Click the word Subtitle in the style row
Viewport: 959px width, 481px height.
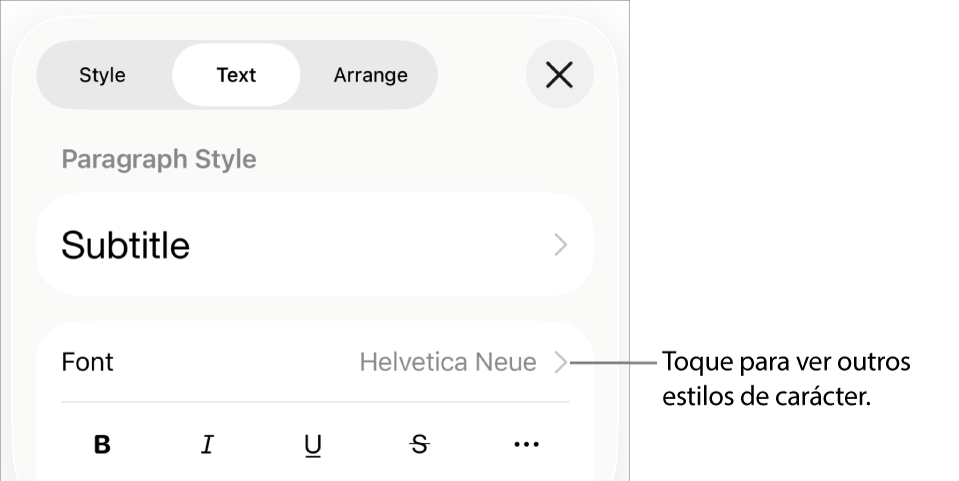coord(125,245)
